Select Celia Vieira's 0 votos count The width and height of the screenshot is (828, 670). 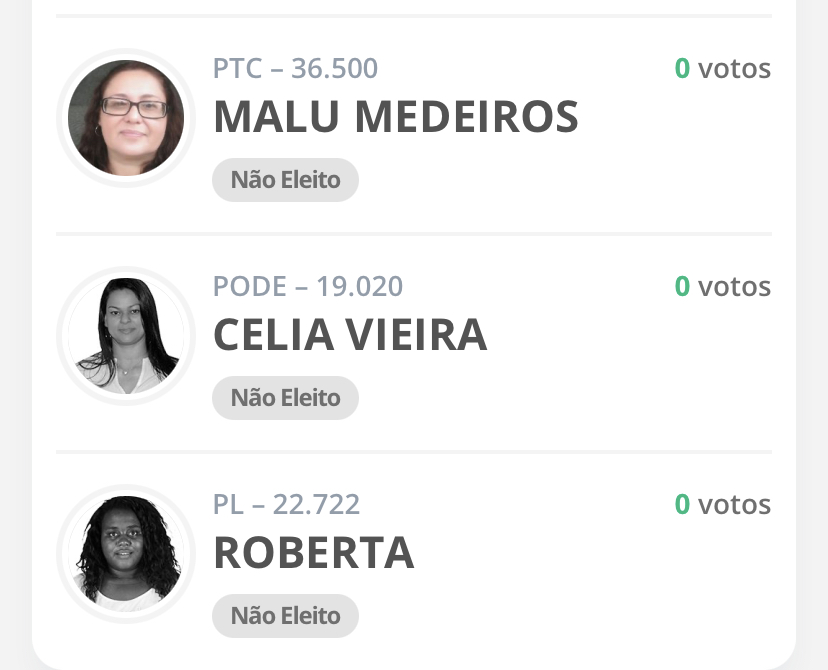(x=722, y=287)
